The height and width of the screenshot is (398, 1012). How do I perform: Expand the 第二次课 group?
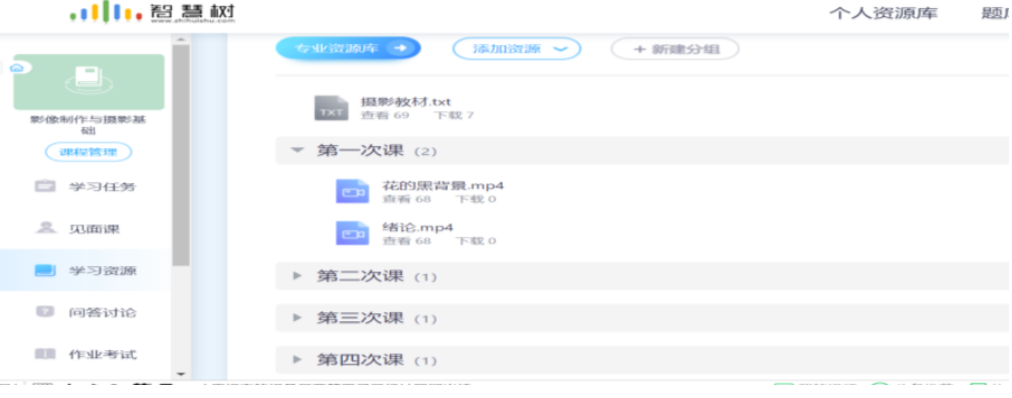click(x=297, y=276)
